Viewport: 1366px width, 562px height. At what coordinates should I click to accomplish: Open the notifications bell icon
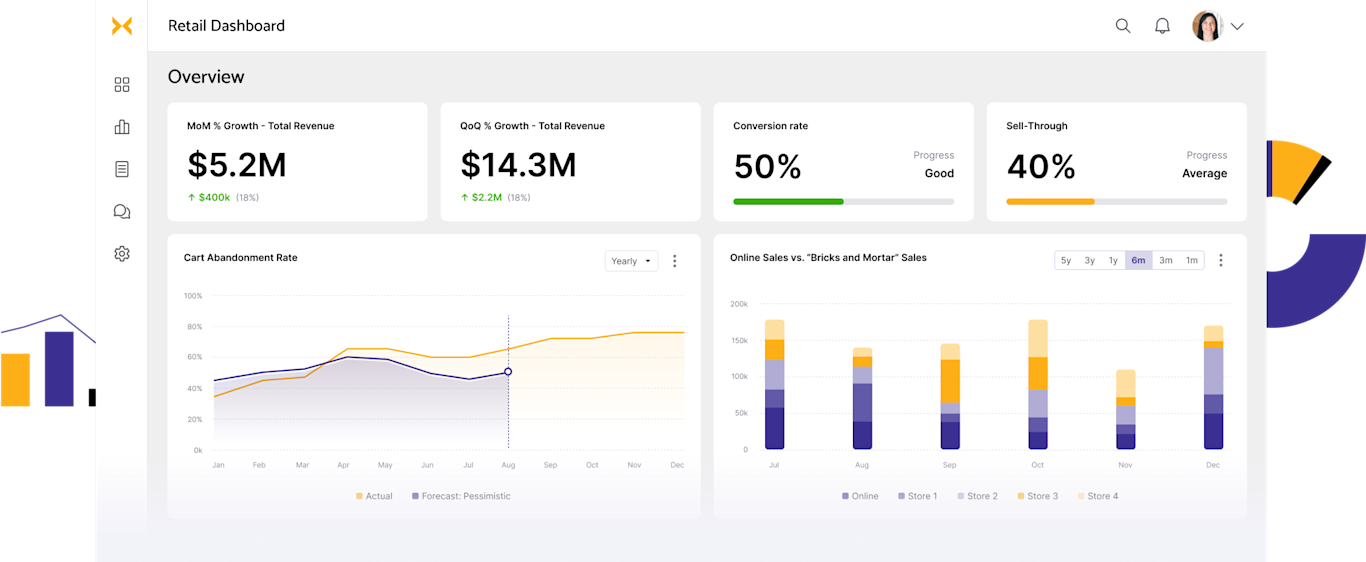tap(1162, 26)
